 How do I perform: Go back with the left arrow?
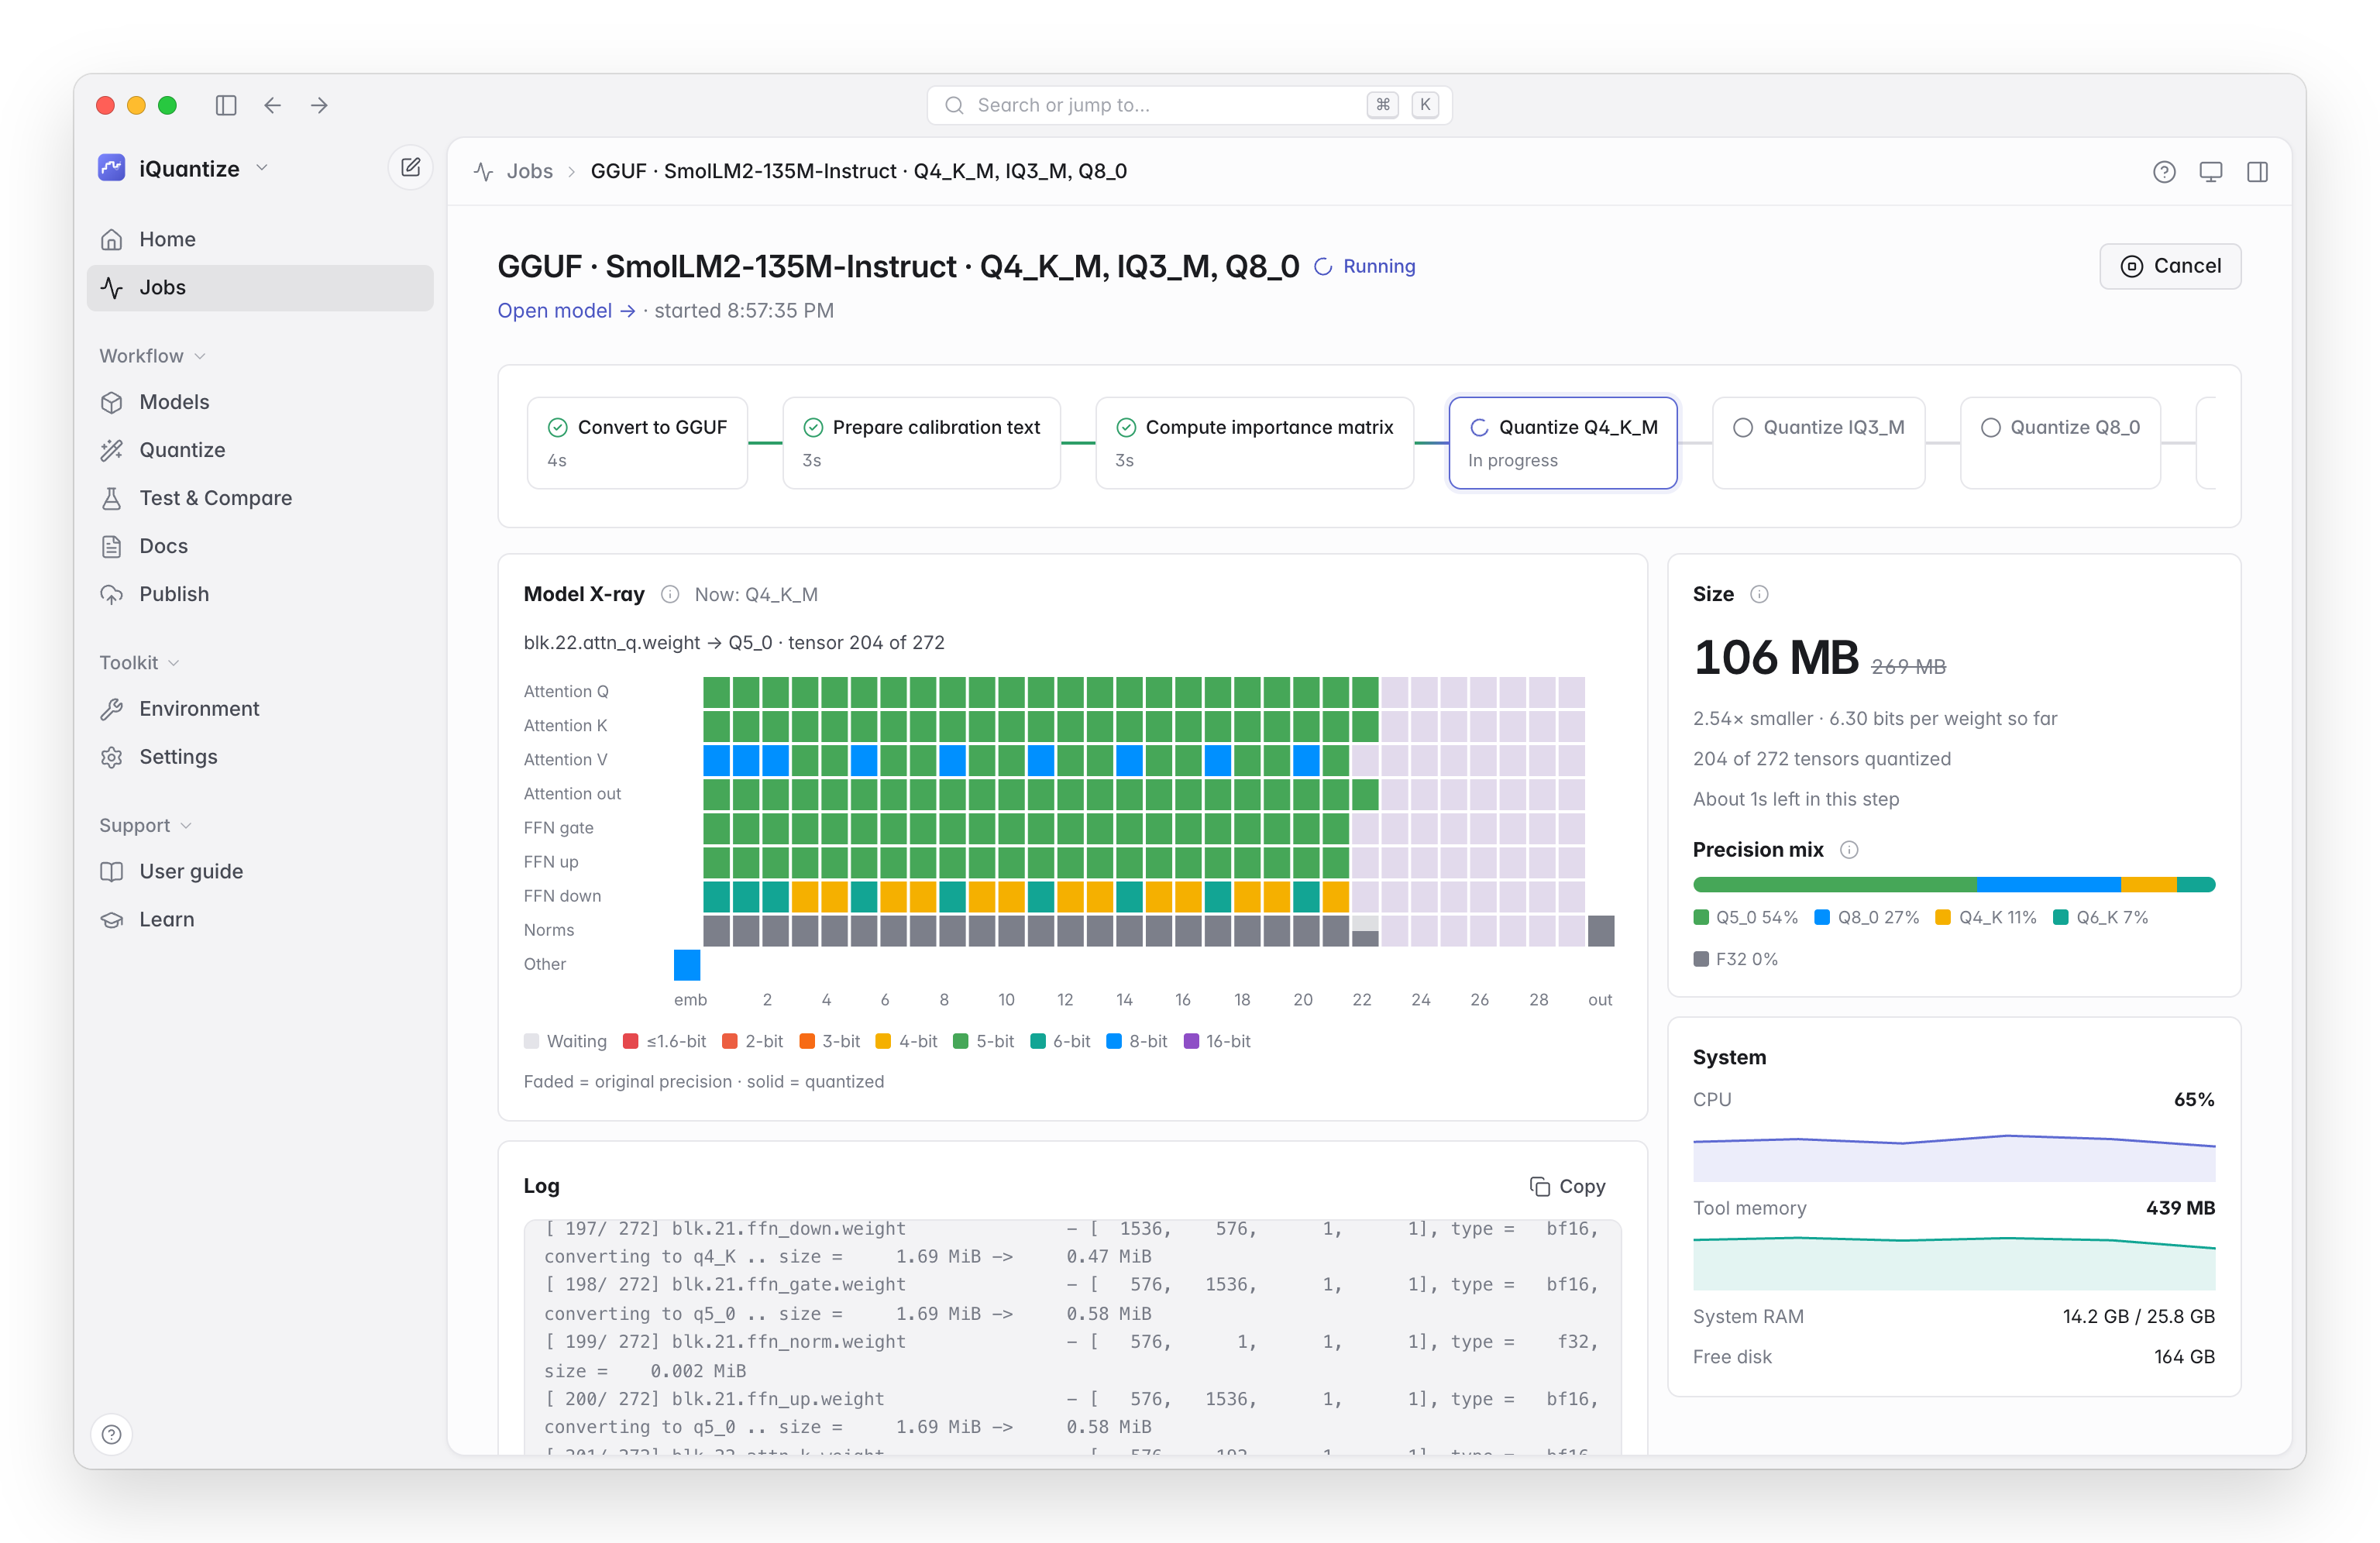pos(272,105)
